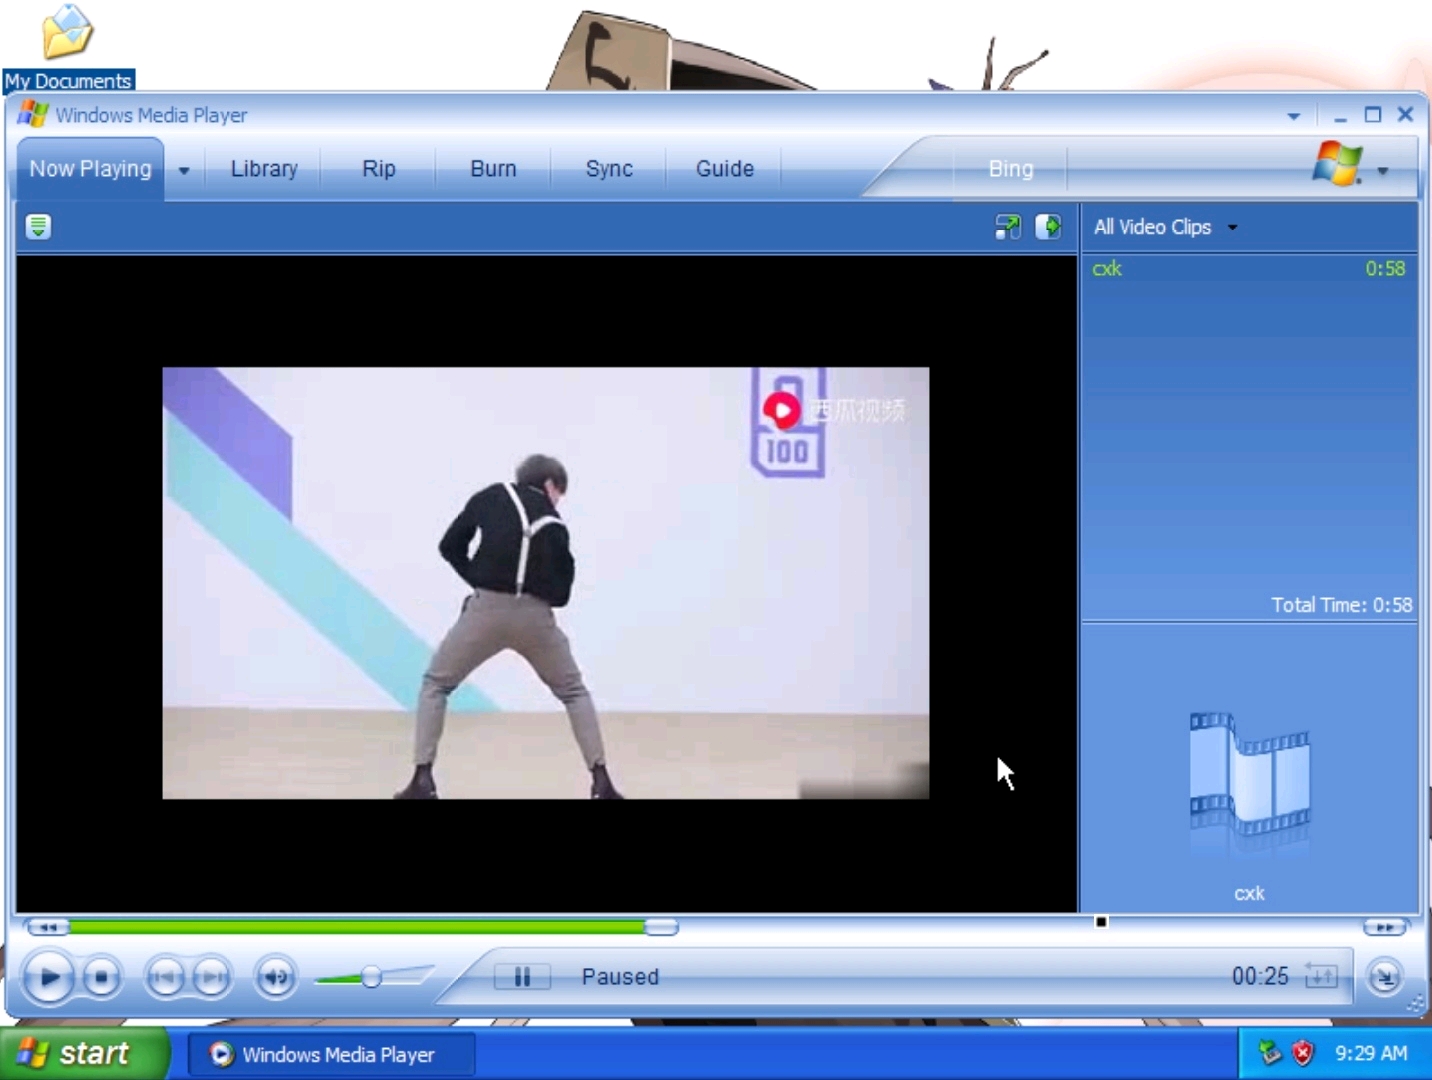Click the seek bar progress handle
1432x1080 pixels.
point(661,928)
